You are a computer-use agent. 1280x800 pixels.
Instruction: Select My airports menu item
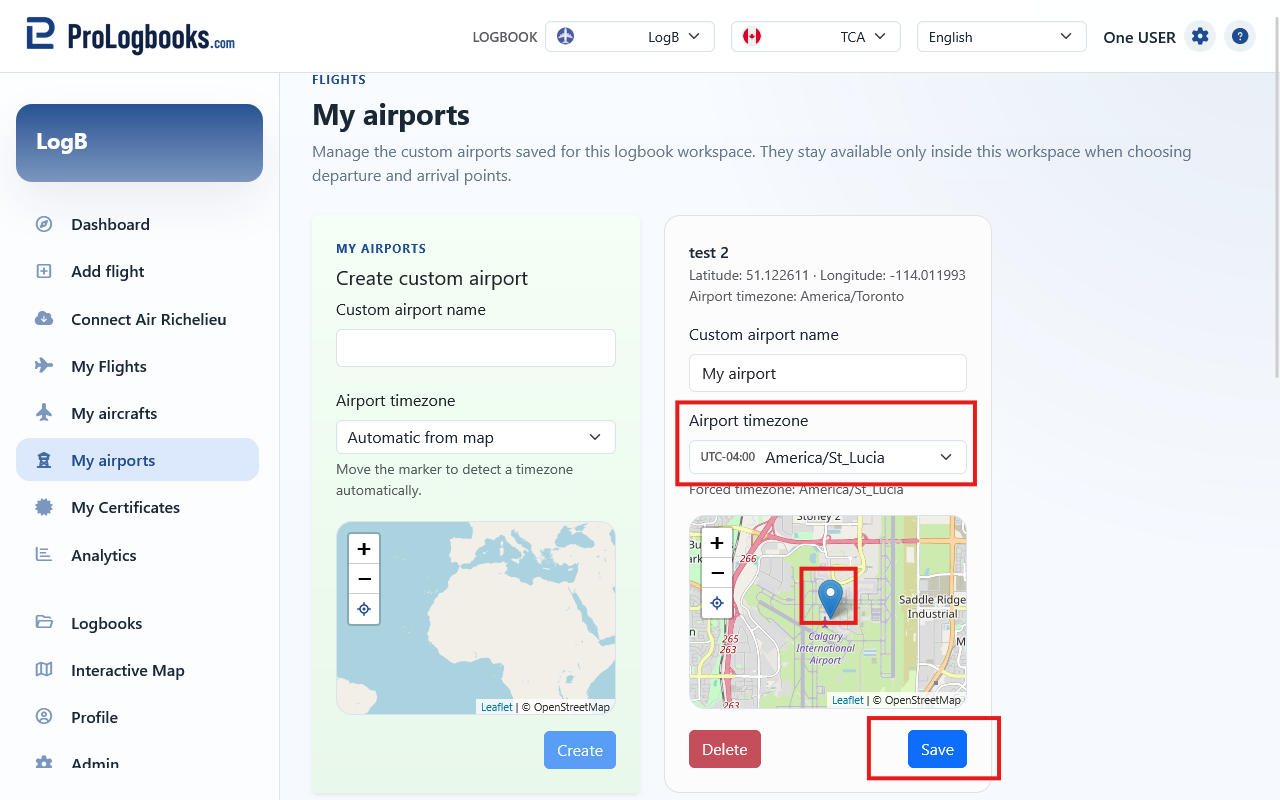pyautogui.click(x=138, y=460)
